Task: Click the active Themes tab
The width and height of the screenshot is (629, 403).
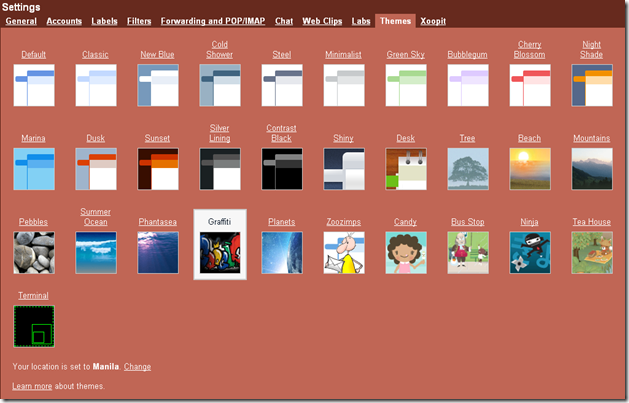Action: pos(396,21)
